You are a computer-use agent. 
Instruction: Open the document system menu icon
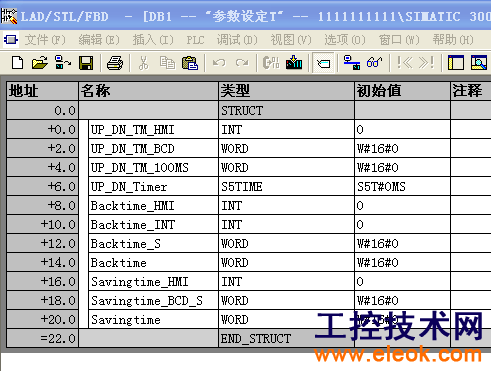point(10,40)
